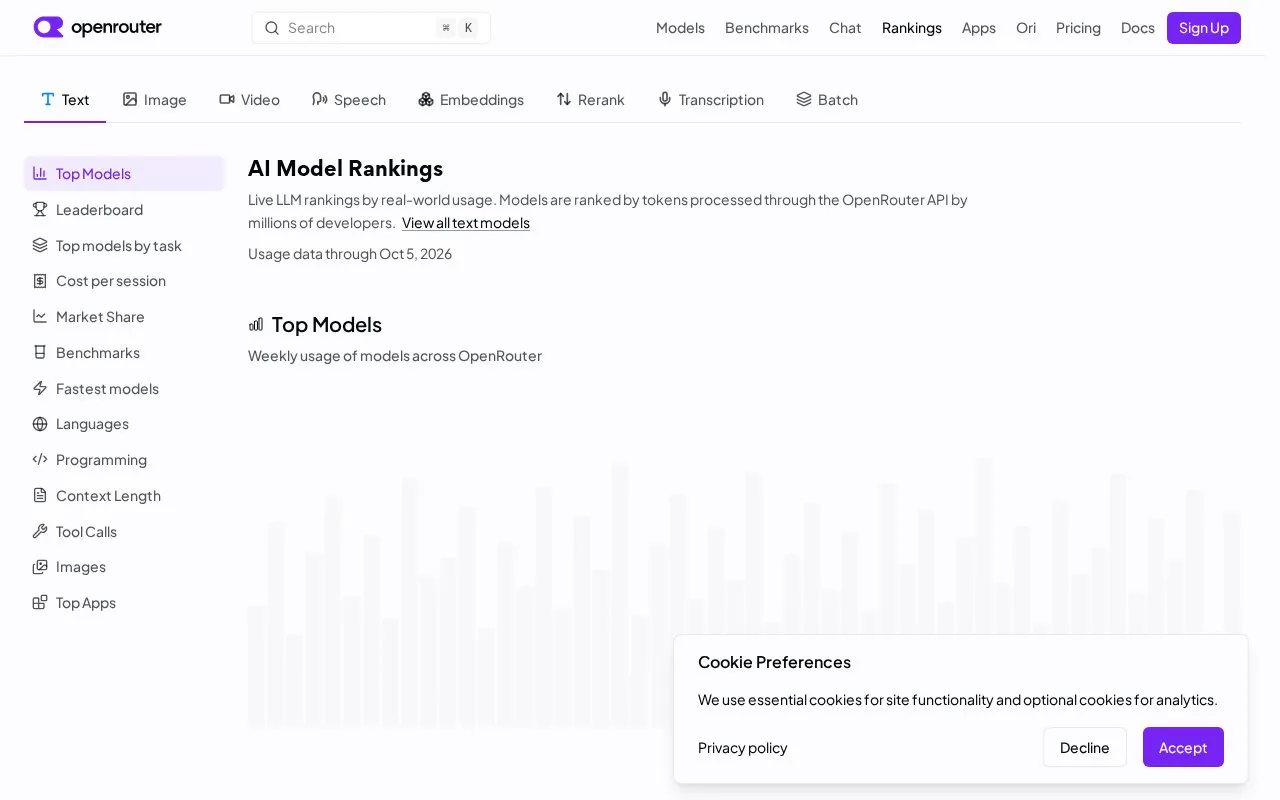Open the Benchmarks sidebar item
This screenshot has width=1280, height=800.
pyautogui.click(x=124, y=352)
